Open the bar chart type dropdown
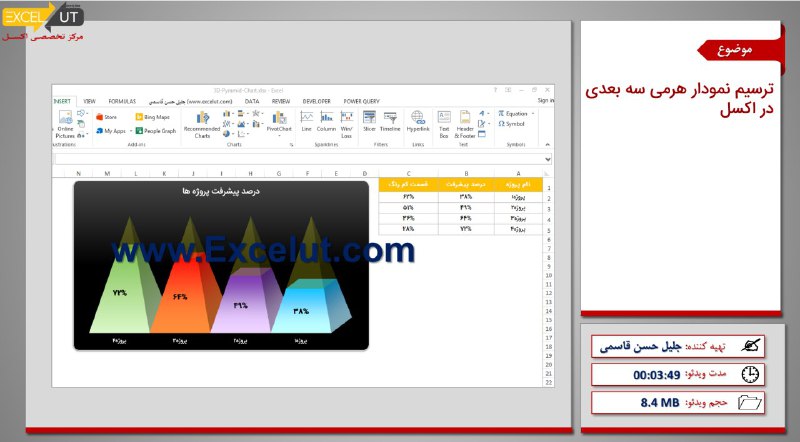 242,113
